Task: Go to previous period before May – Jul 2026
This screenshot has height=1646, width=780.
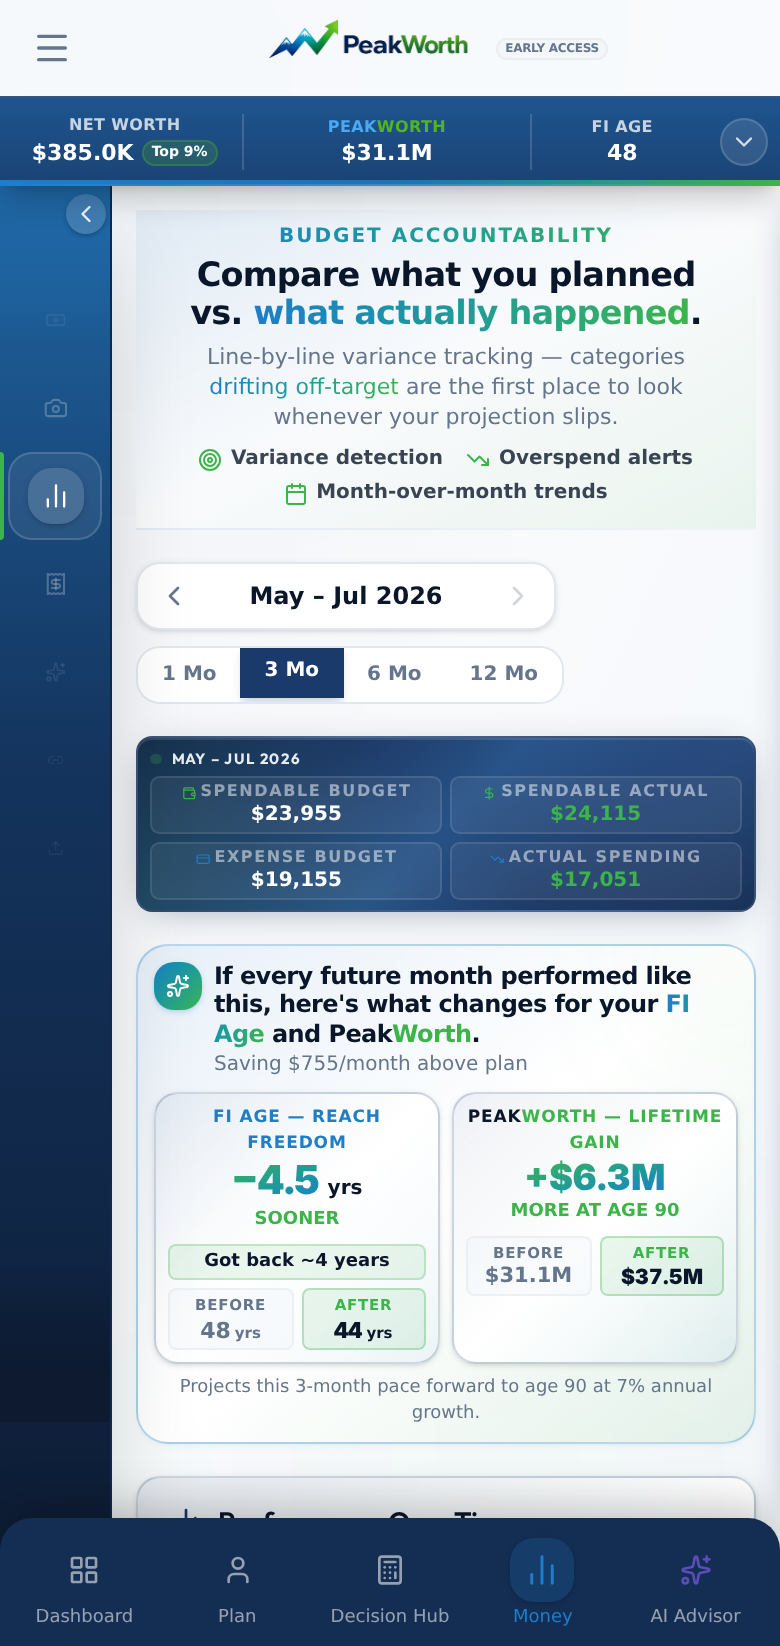Action: click(174, 596)
